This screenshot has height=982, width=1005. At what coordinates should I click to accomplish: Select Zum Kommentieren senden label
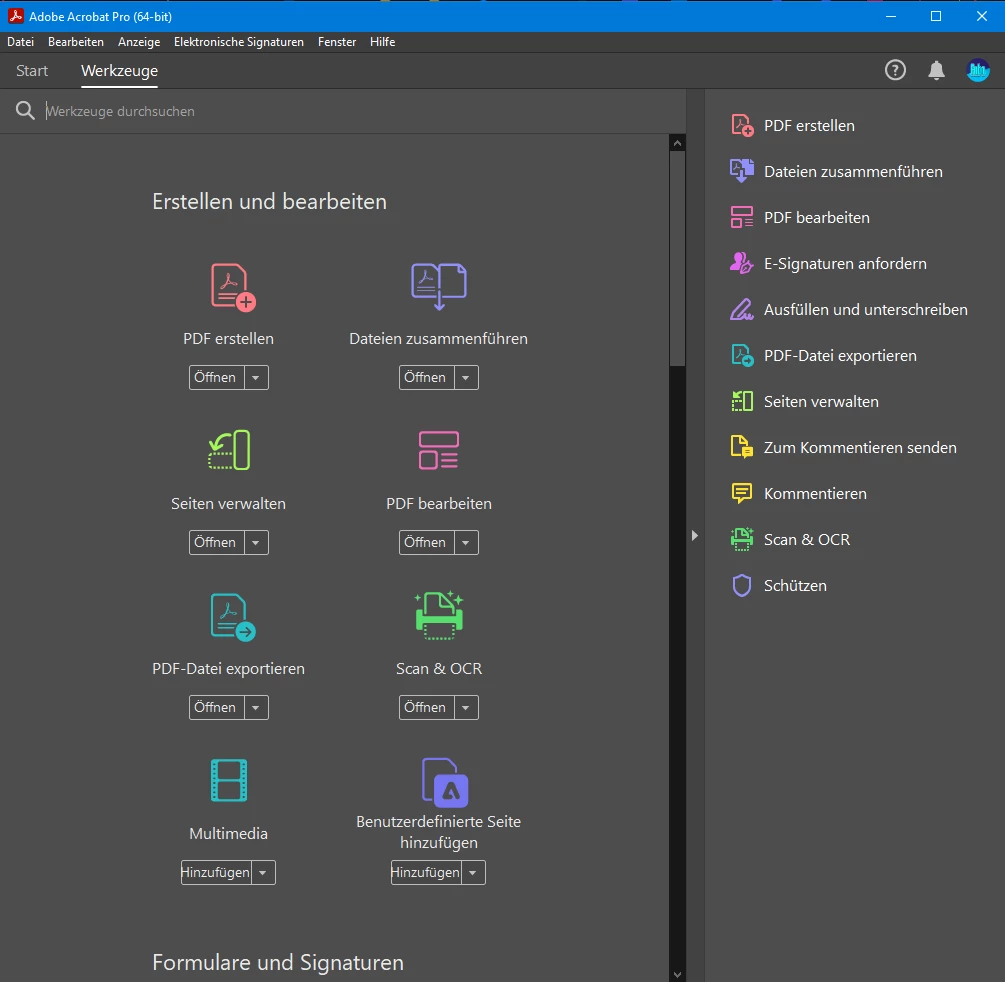coord(860,447)
